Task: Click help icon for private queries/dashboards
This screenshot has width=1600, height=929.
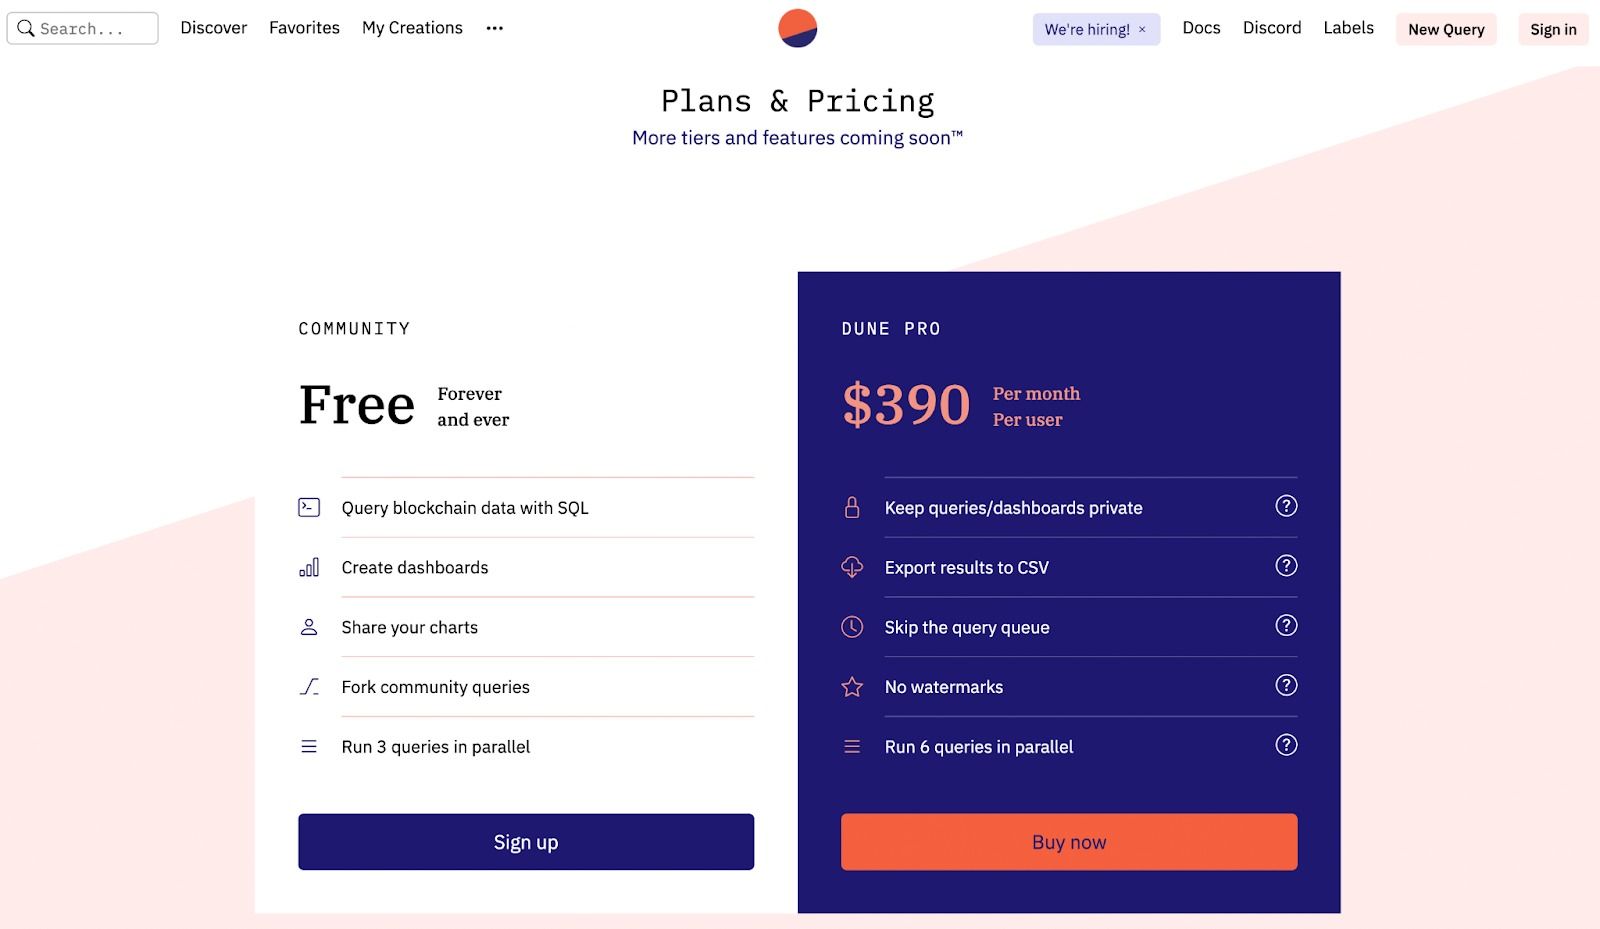Action: pos(1286,506)
